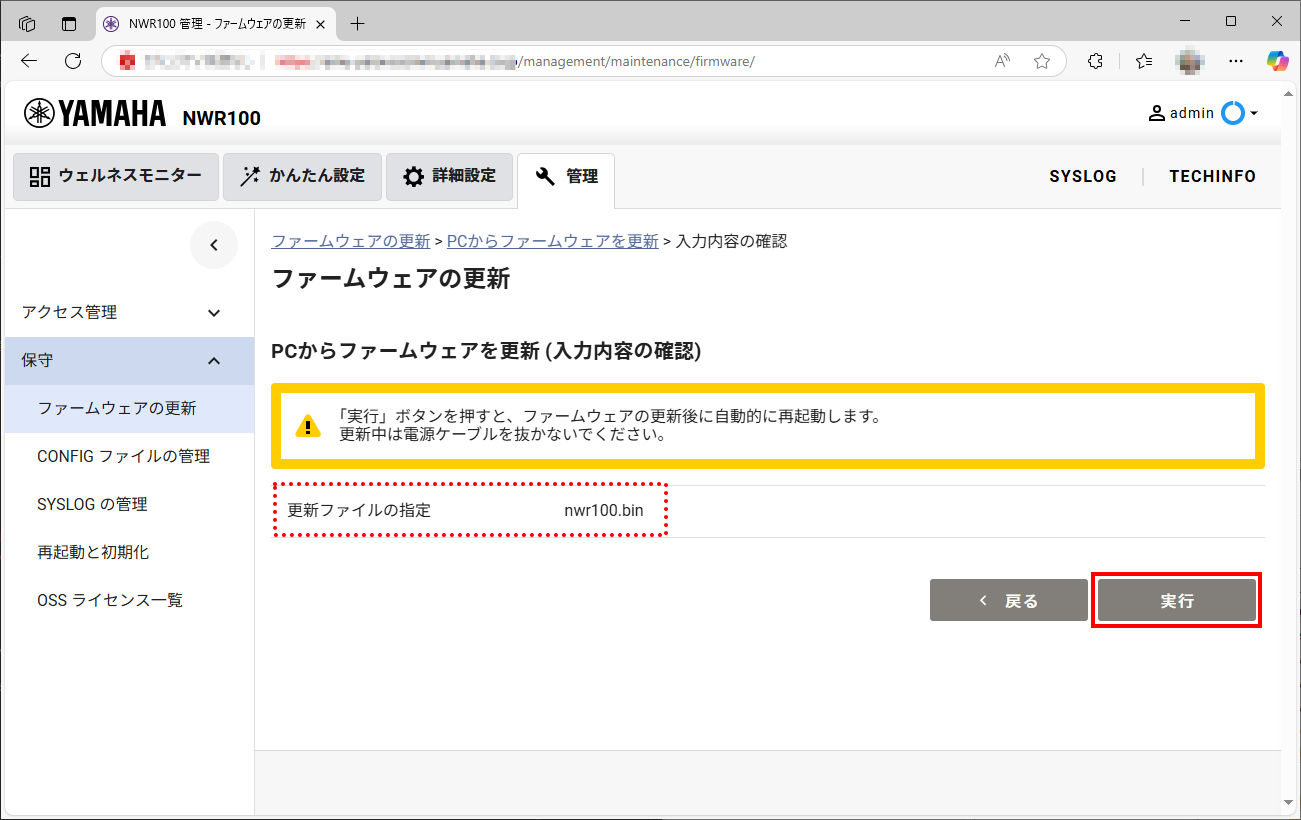The image size is (1301, 820).
Task: Click the Yamaha logo
Action: tap(37, 113)
